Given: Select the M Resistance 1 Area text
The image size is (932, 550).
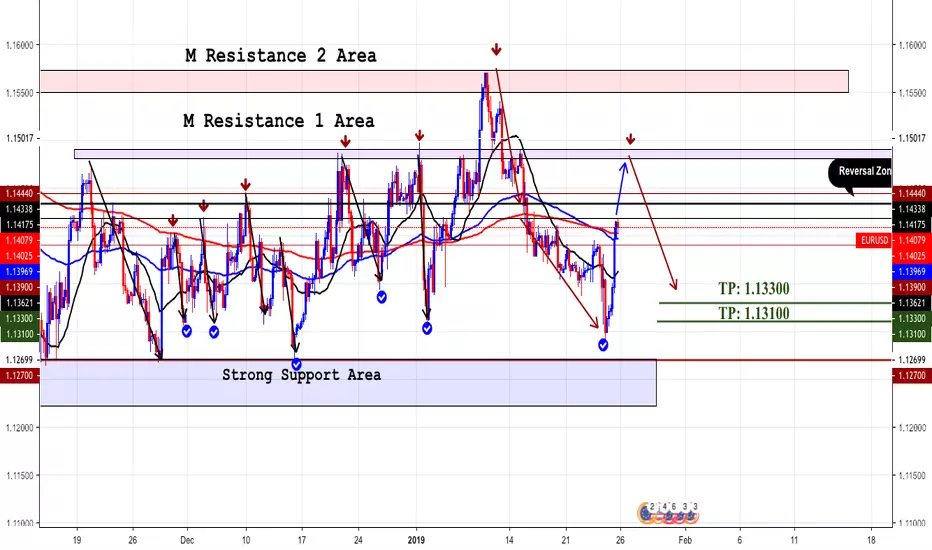Looking at the screenshot, I should pyautogui.click(x=279, y=121).
